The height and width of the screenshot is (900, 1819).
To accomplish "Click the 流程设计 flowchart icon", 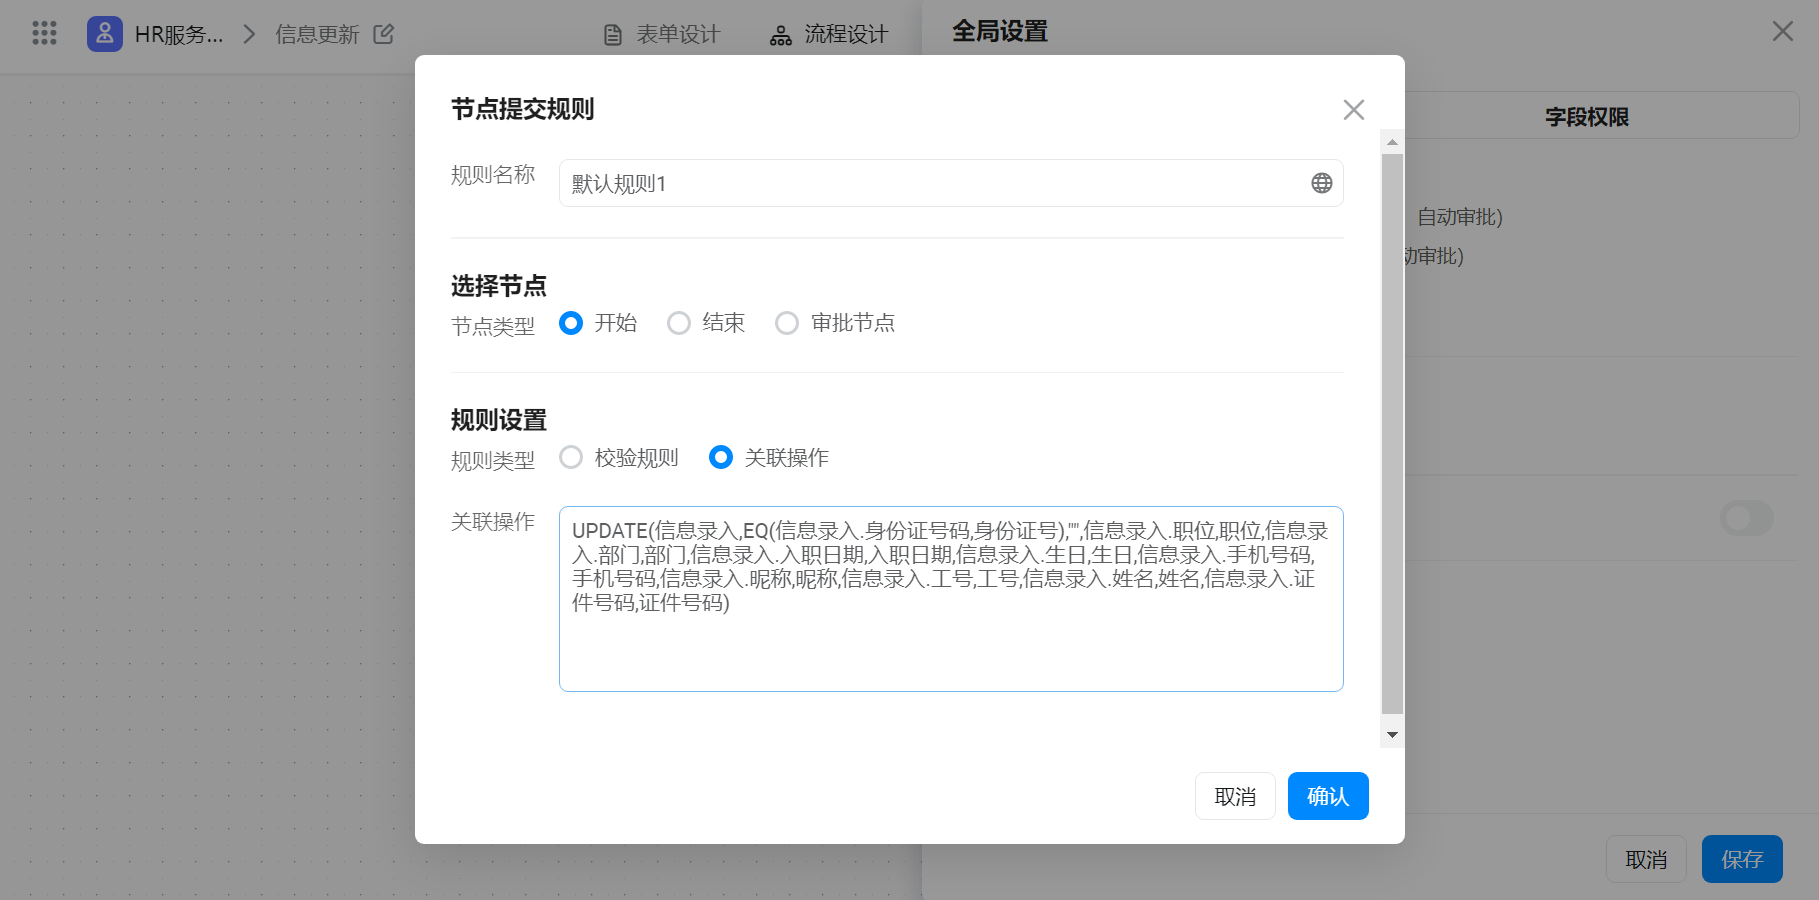I will coord(781,36).
